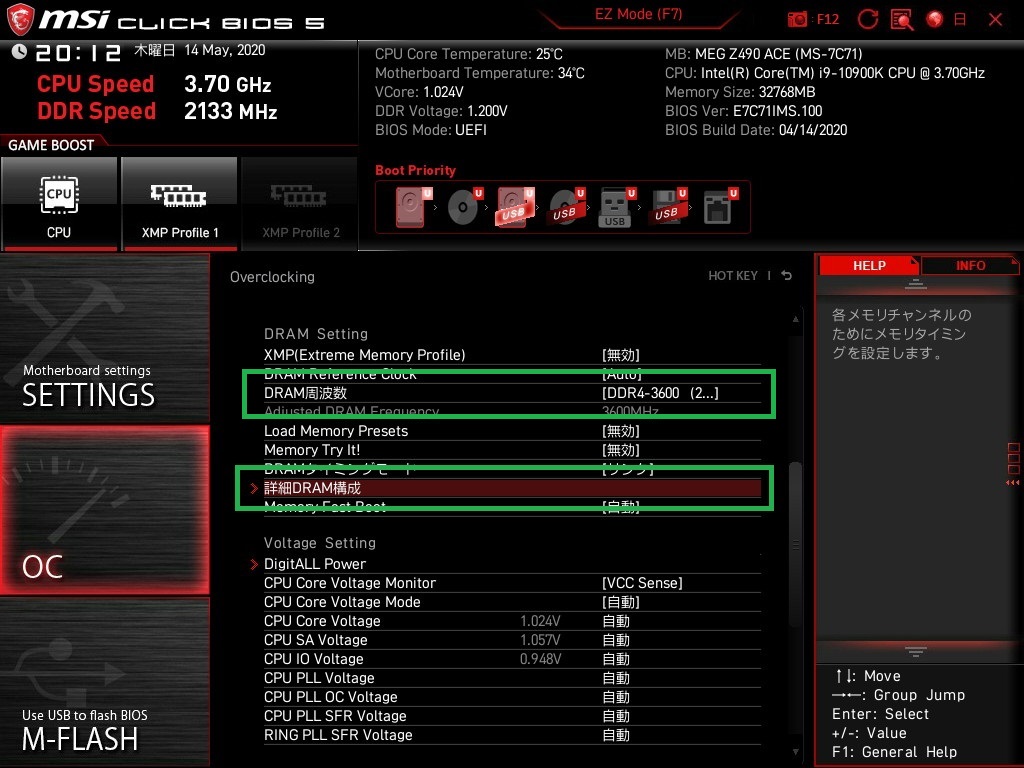Viewport: 1024px width, 768px height.
Task: Click the circular reset arrow icon in top bar
Action: (867, 20)
